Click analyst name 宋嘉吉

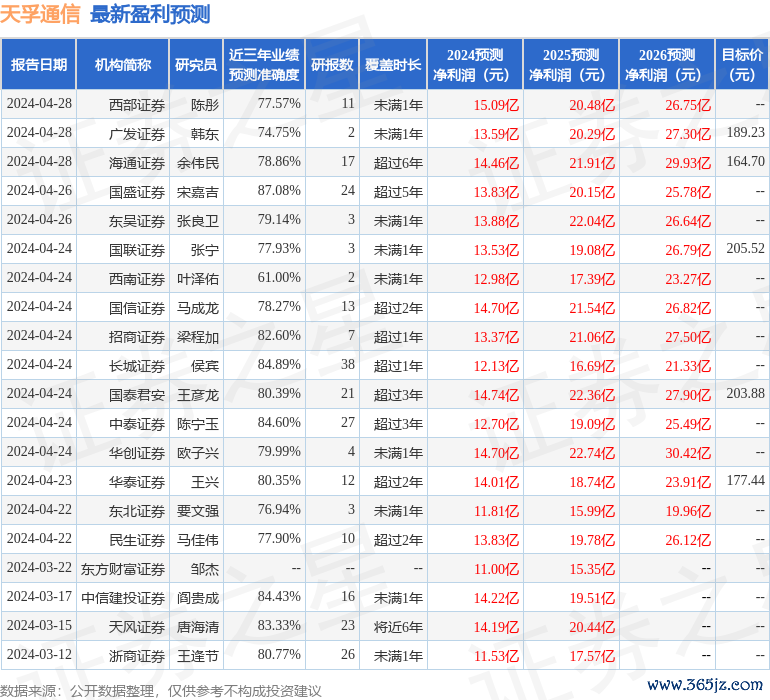click(198, 192)
